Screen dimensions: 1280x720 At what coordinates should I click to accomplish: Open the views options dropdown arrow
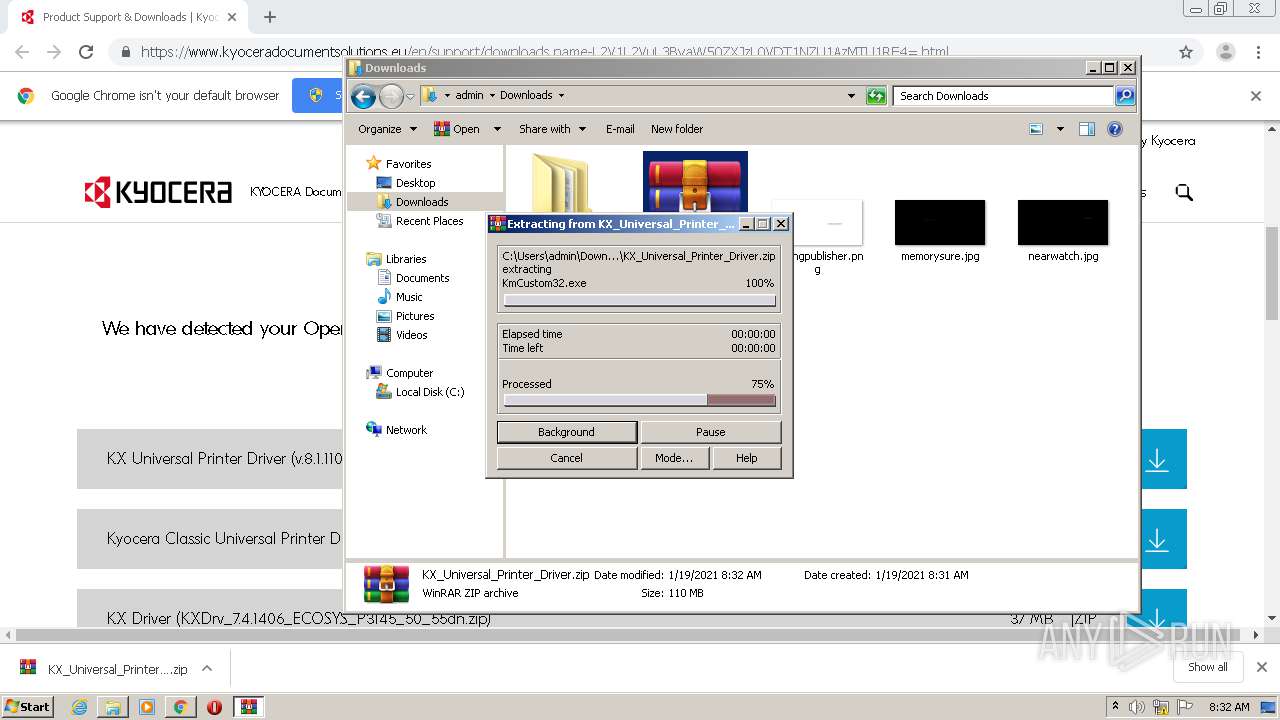[1060, 129]
